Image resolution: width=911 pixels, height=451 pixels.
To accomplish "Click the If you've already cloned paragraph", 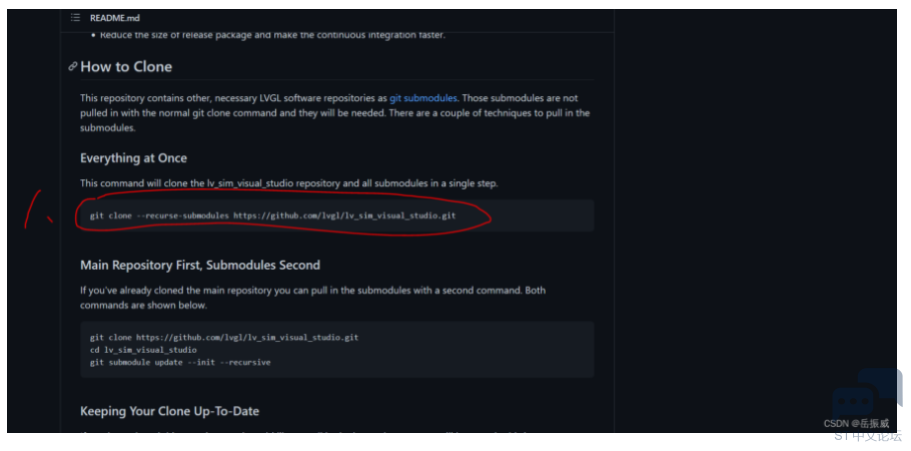I will pyautogui.click(x=313, y=298).
